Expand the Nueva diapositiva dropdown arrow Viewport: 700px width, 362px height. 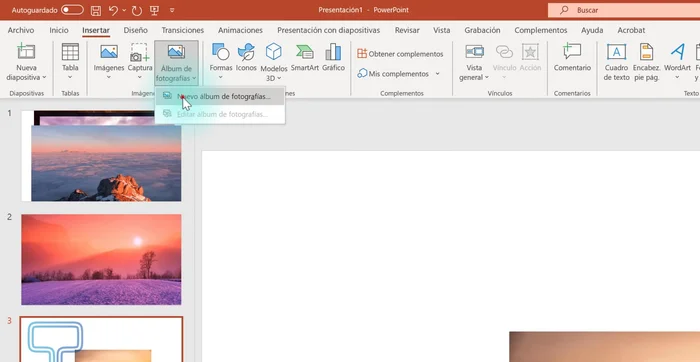pyautogui.click(x=44, y=78)
